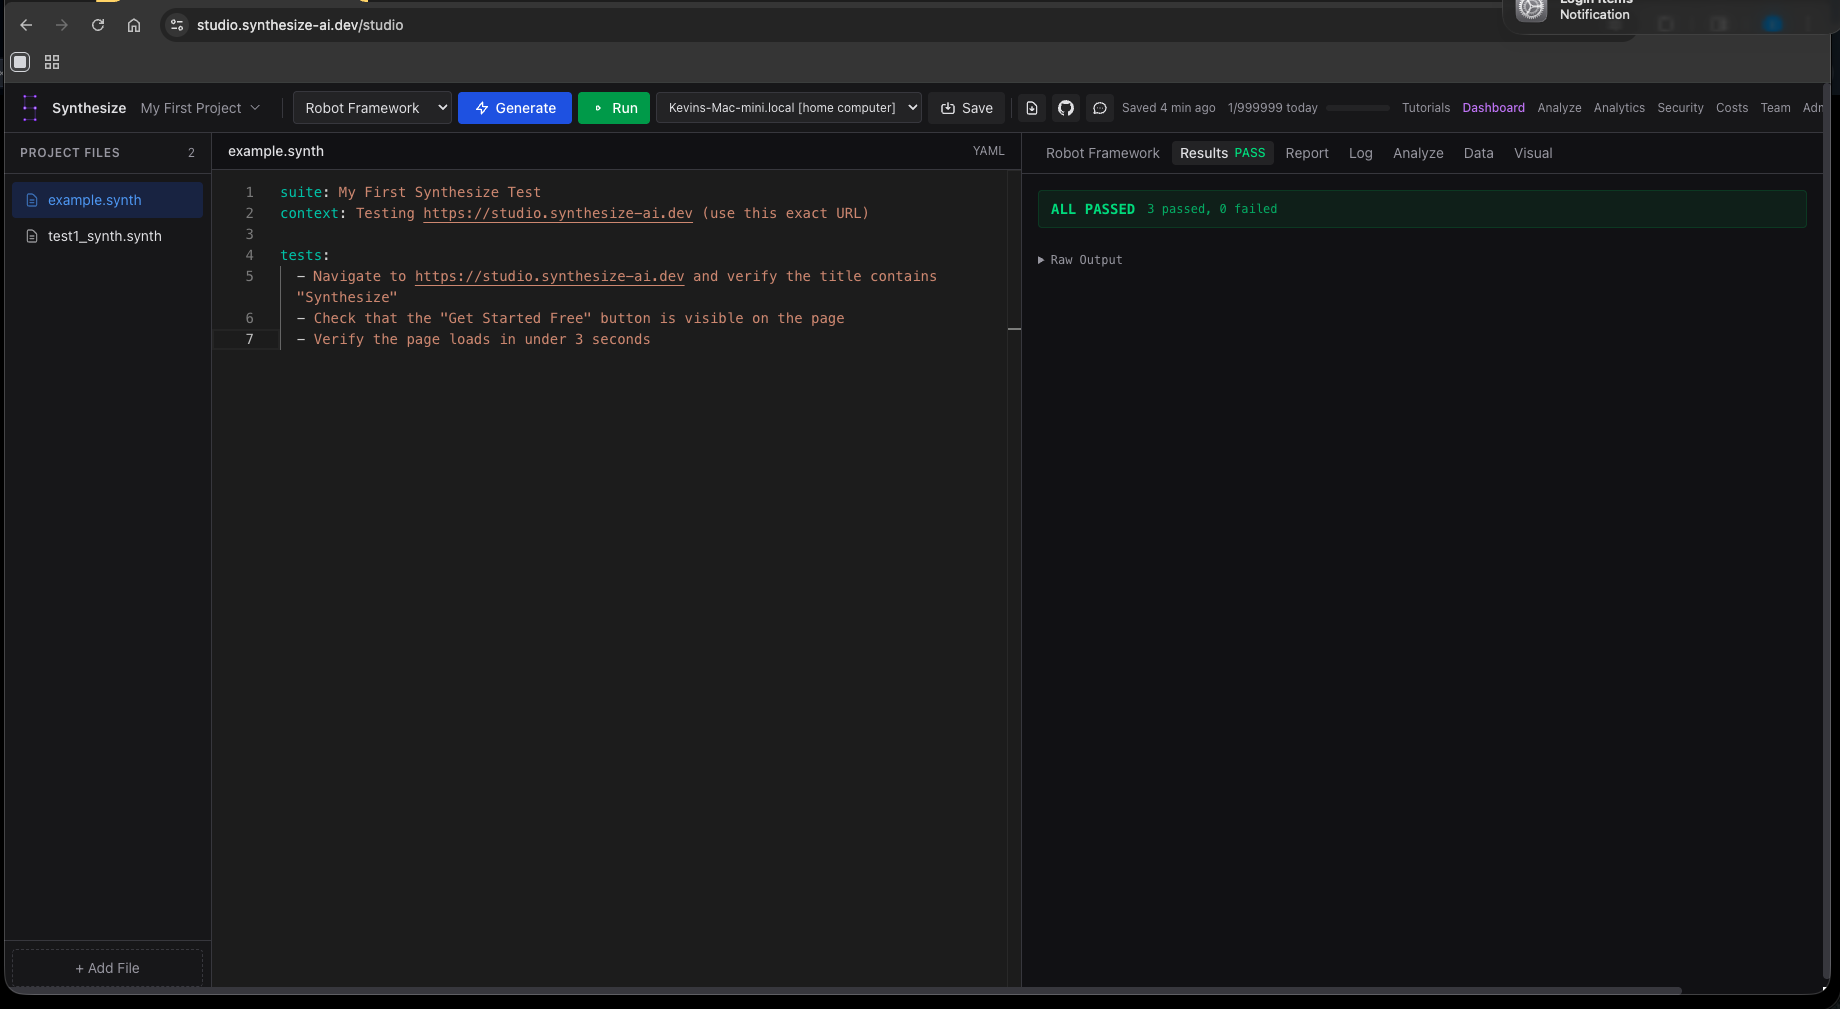
Task: Click the lightning Generate icon
Action: (481, 107)
